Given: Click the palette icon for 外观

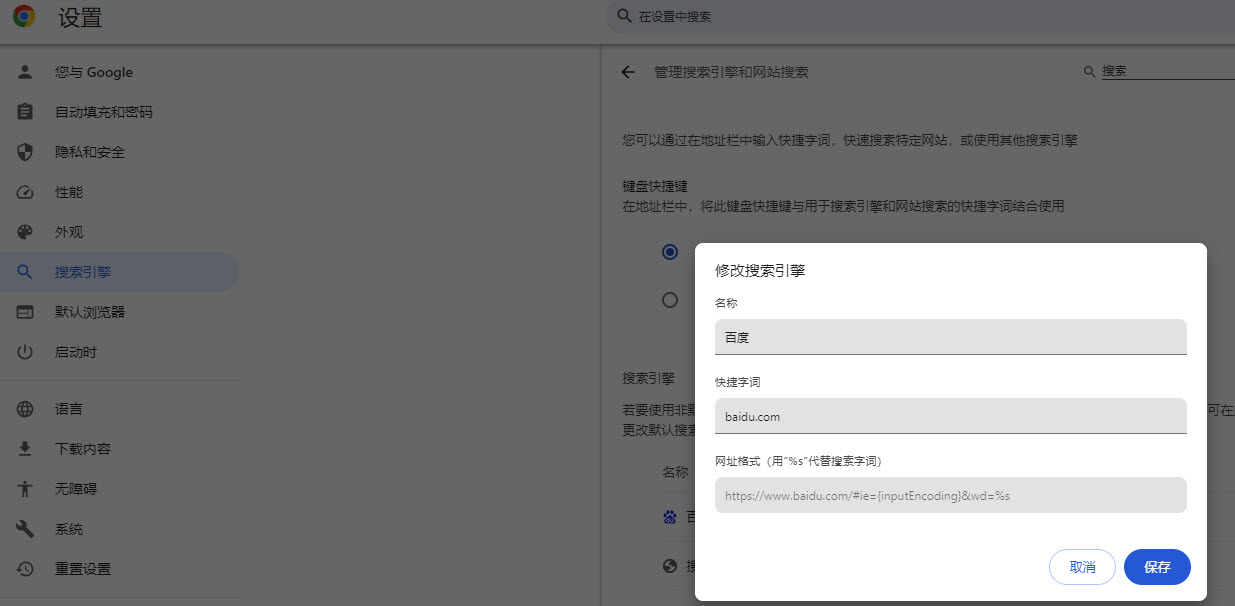Looking at the screenshot, I should click(x=26, y=232).
